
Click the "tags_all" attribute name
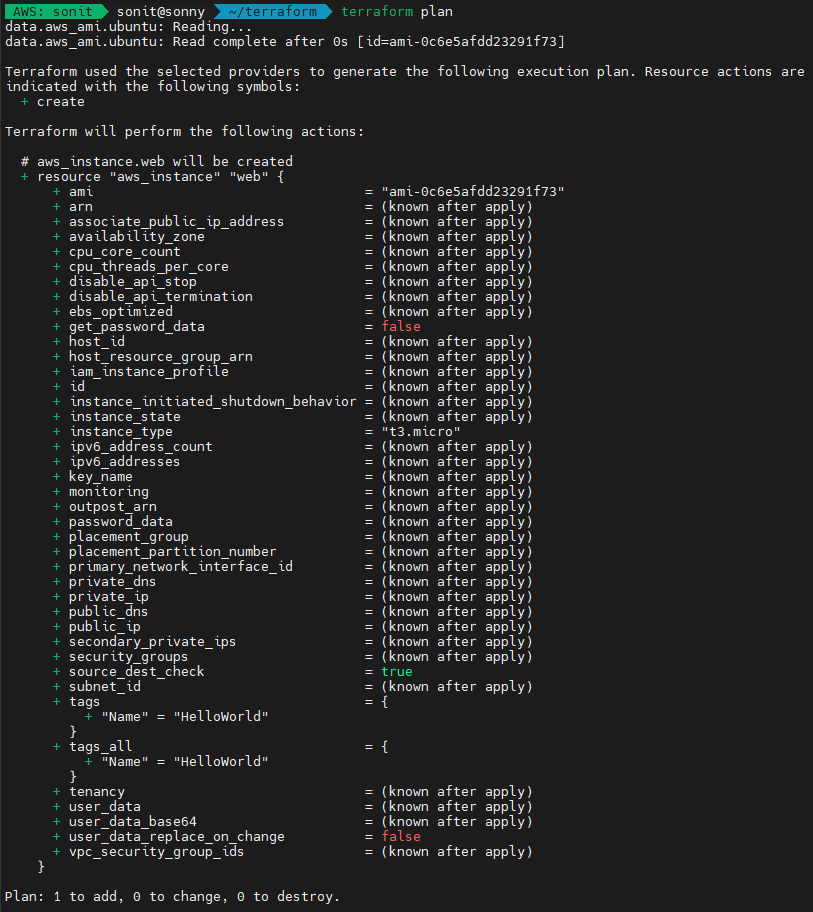point(101,747)
